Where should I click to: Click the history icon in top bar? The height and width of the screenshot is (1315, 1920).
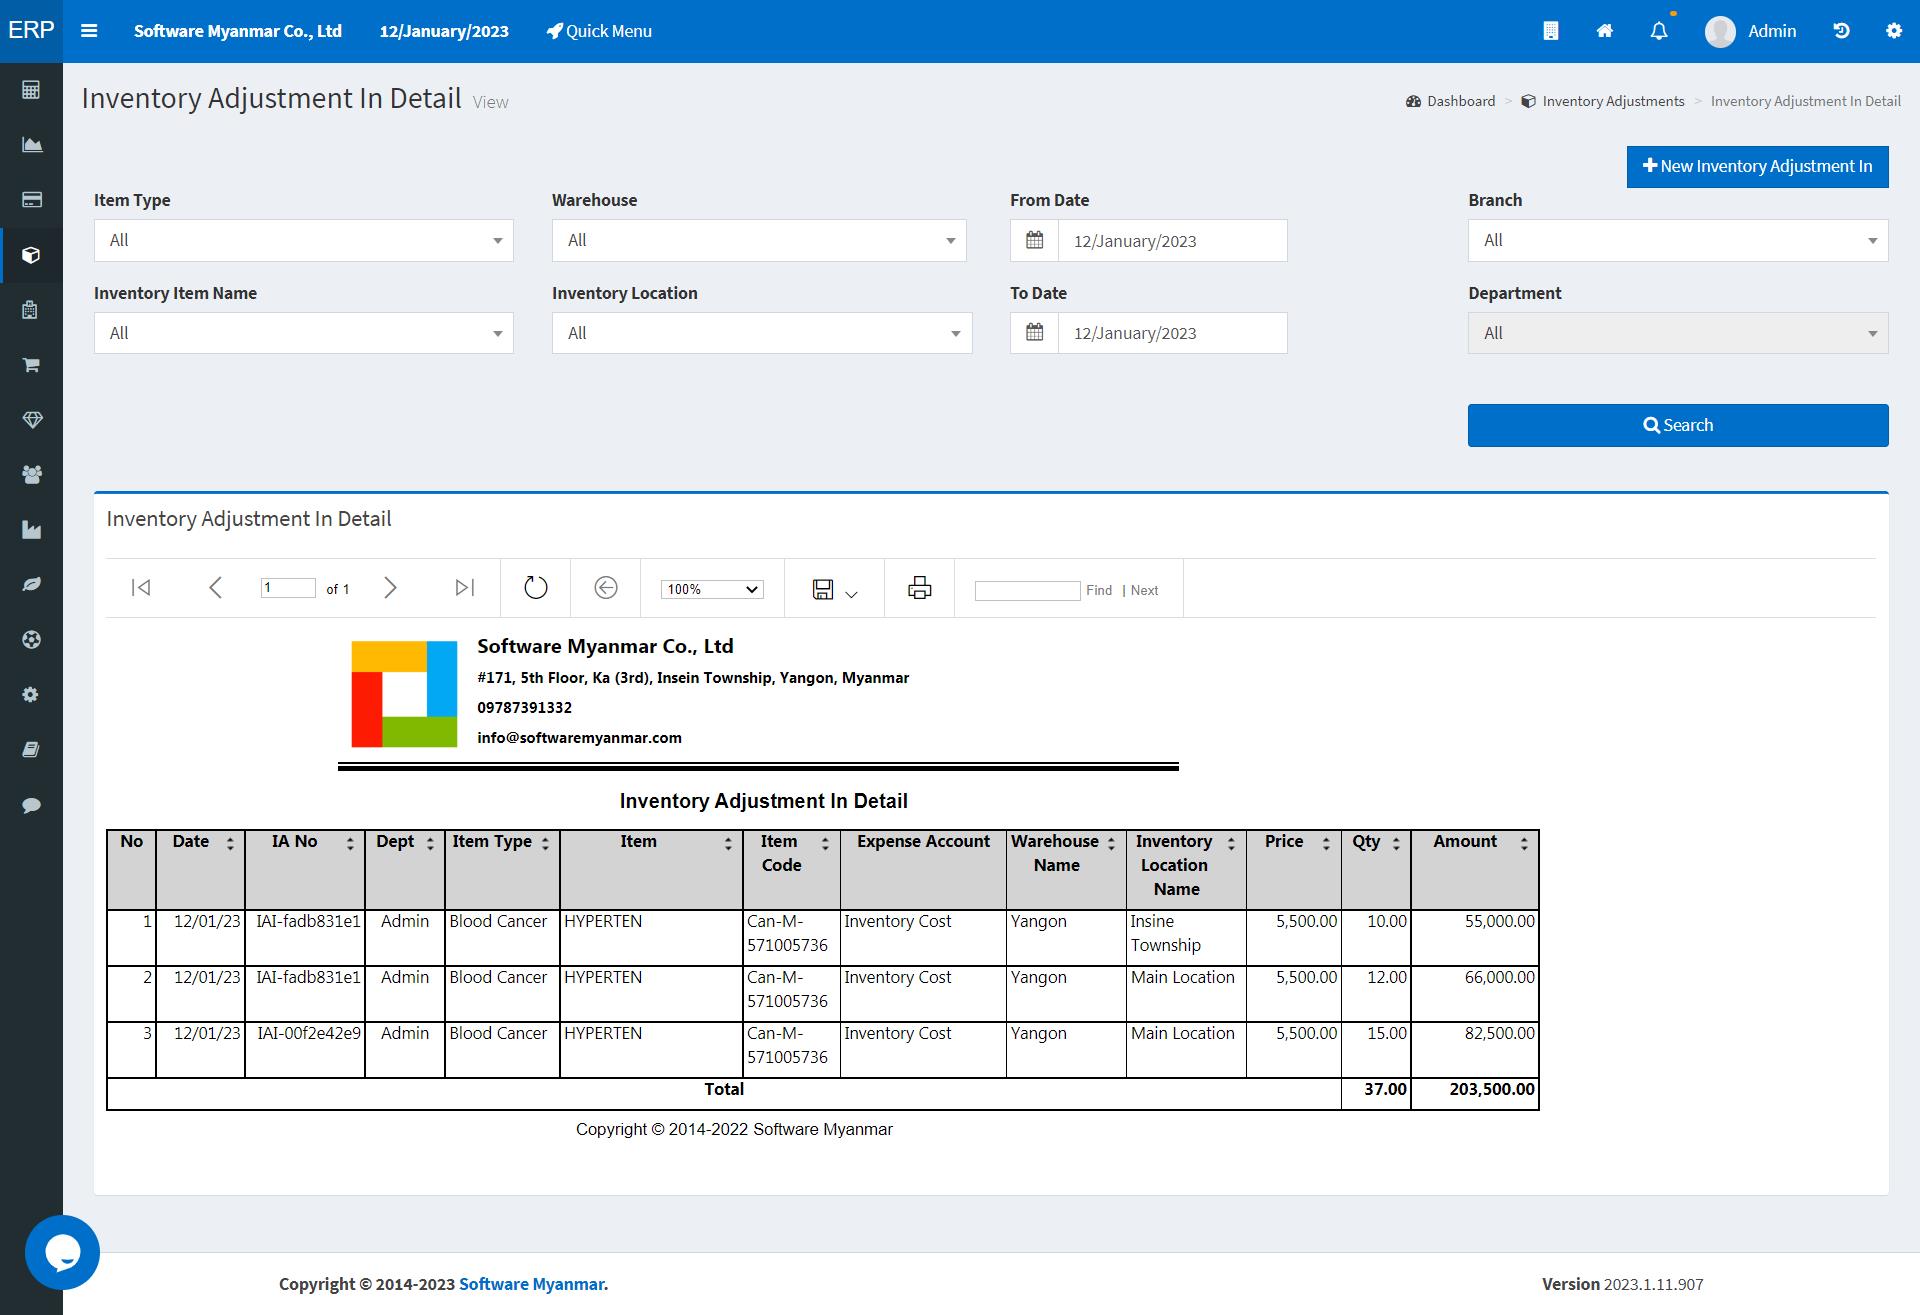pos(1841,31)
